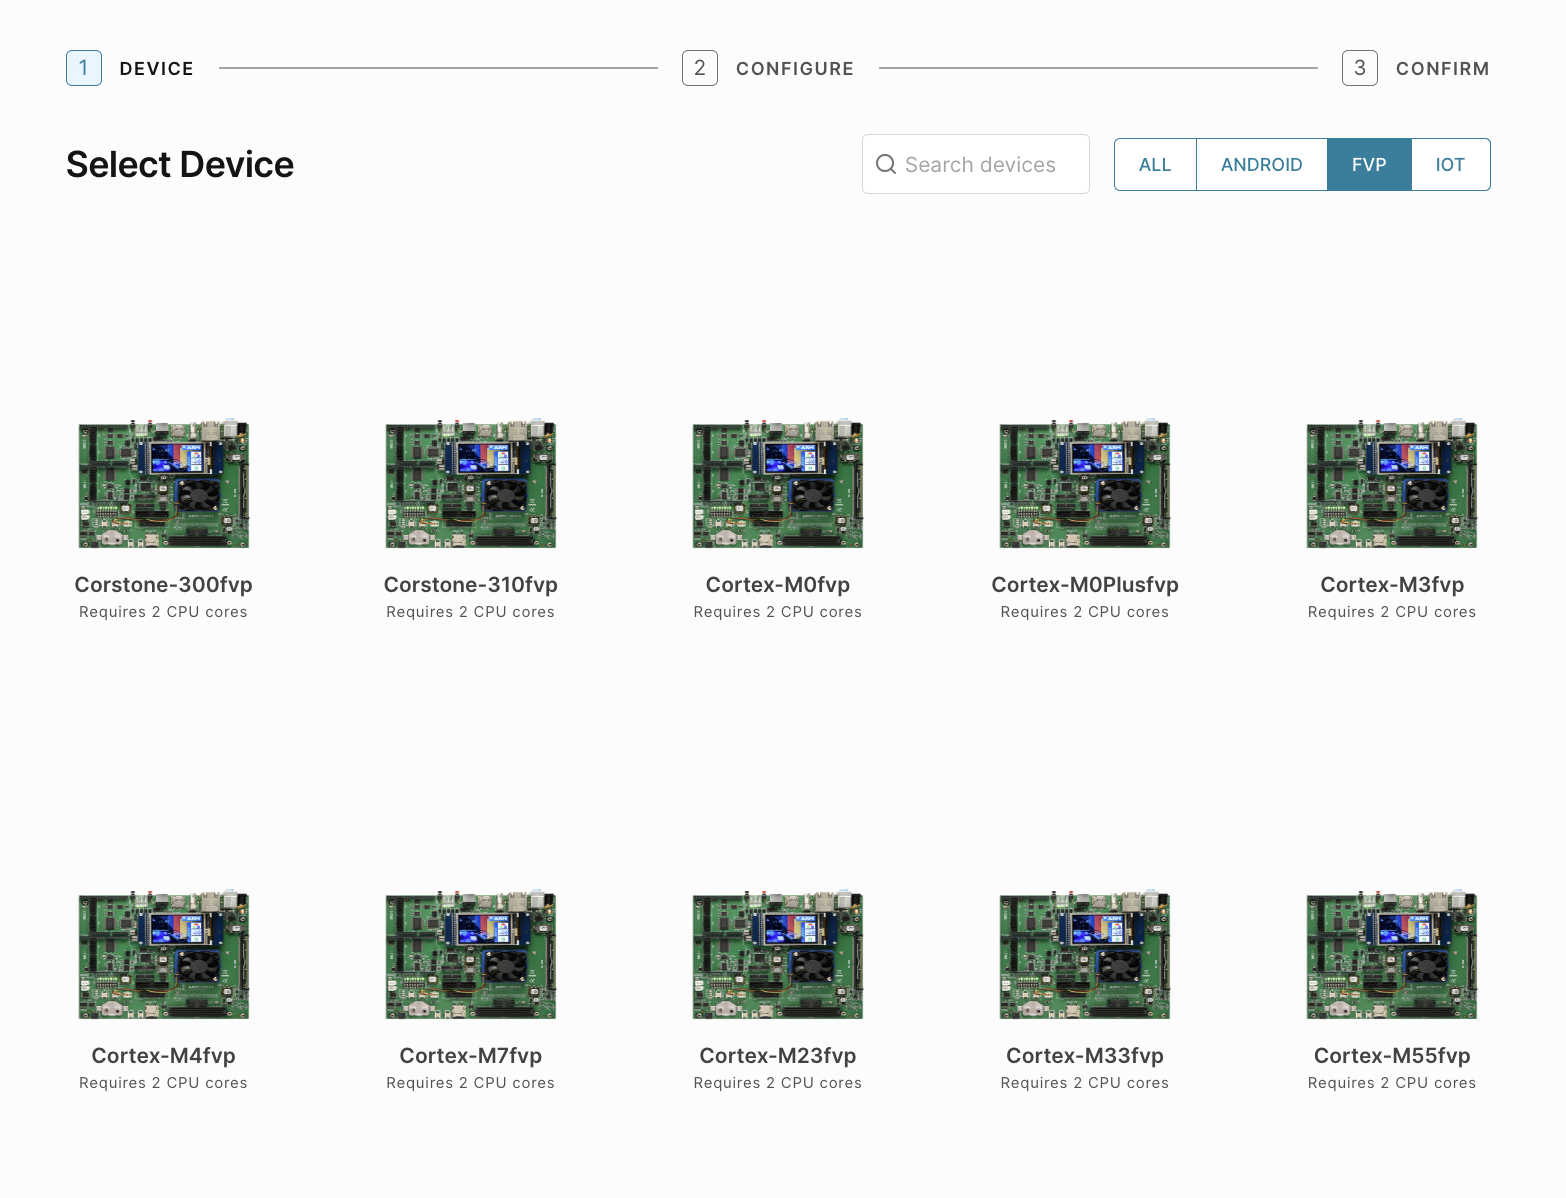Viewport: 1566px width, 1198px height.
Task: Jump to step 2 number box
Action: coord(700,68)
